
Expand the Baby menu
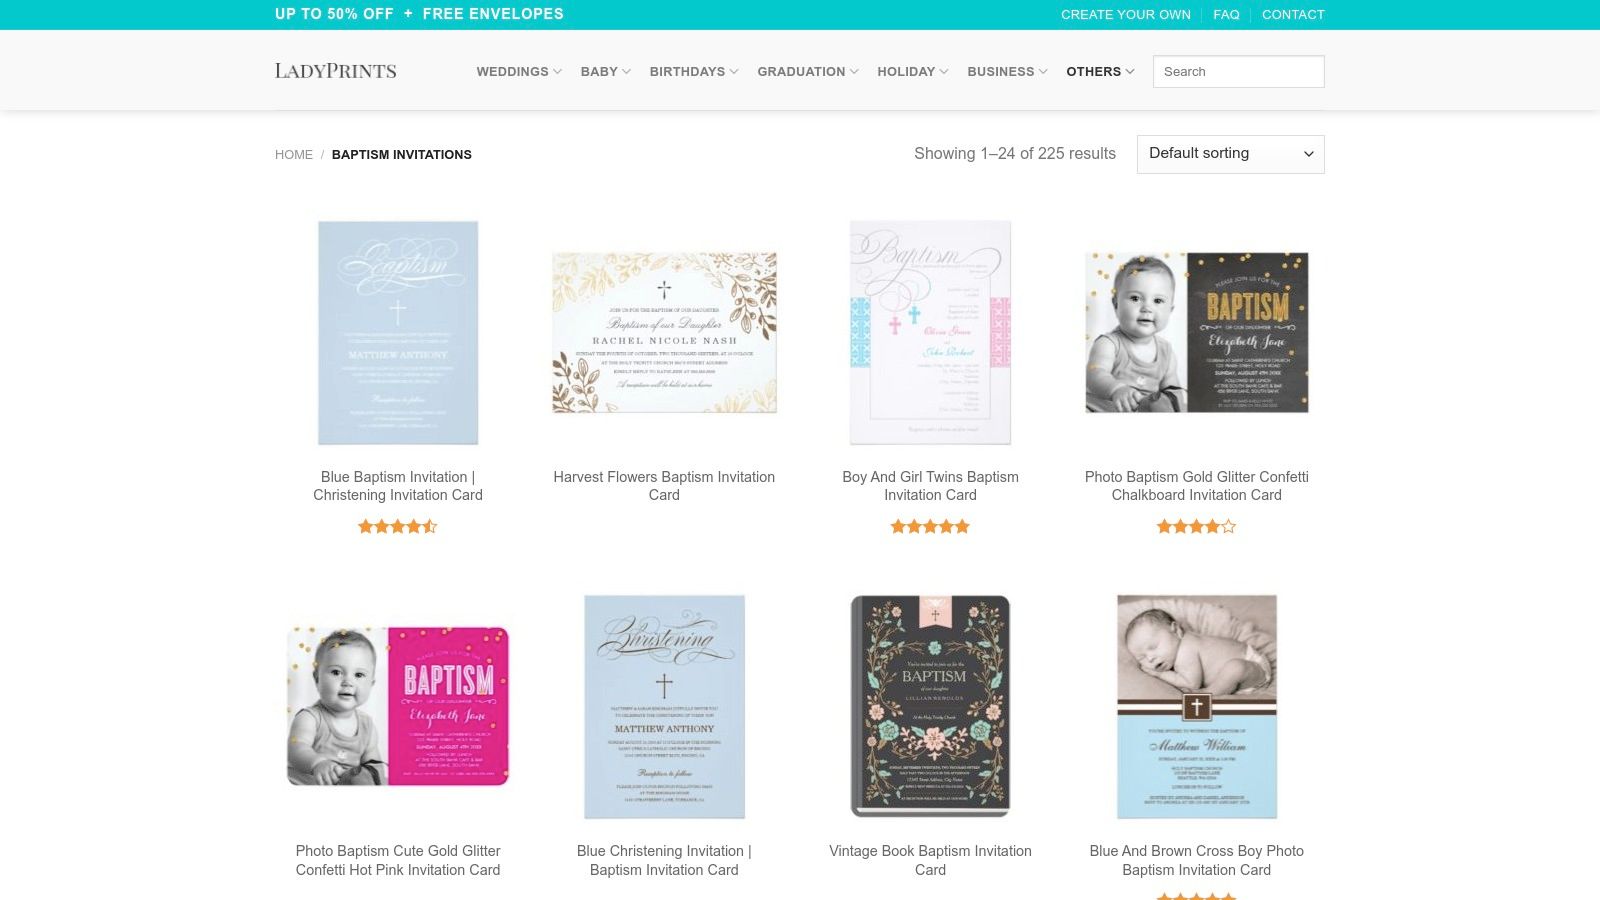606,72
